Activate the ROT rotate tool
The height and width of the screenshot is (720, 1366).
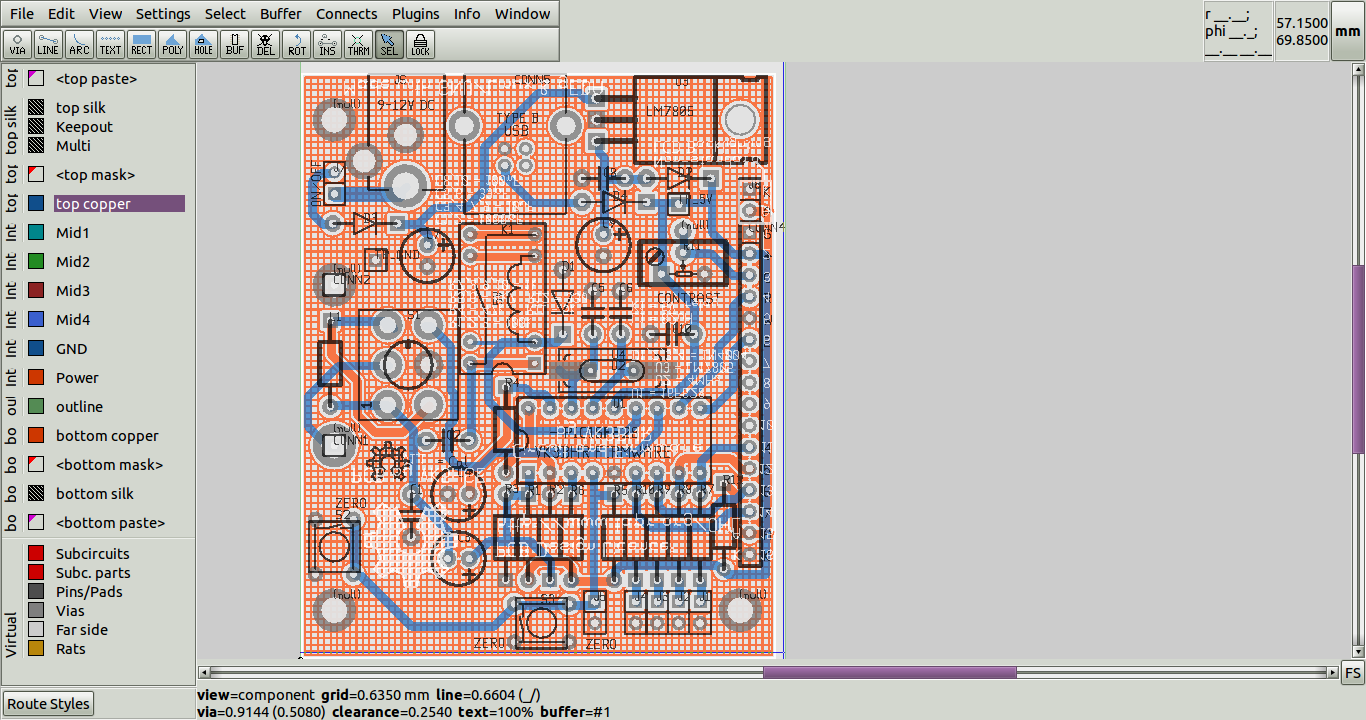pyautogui.click(x=296, y=44)
